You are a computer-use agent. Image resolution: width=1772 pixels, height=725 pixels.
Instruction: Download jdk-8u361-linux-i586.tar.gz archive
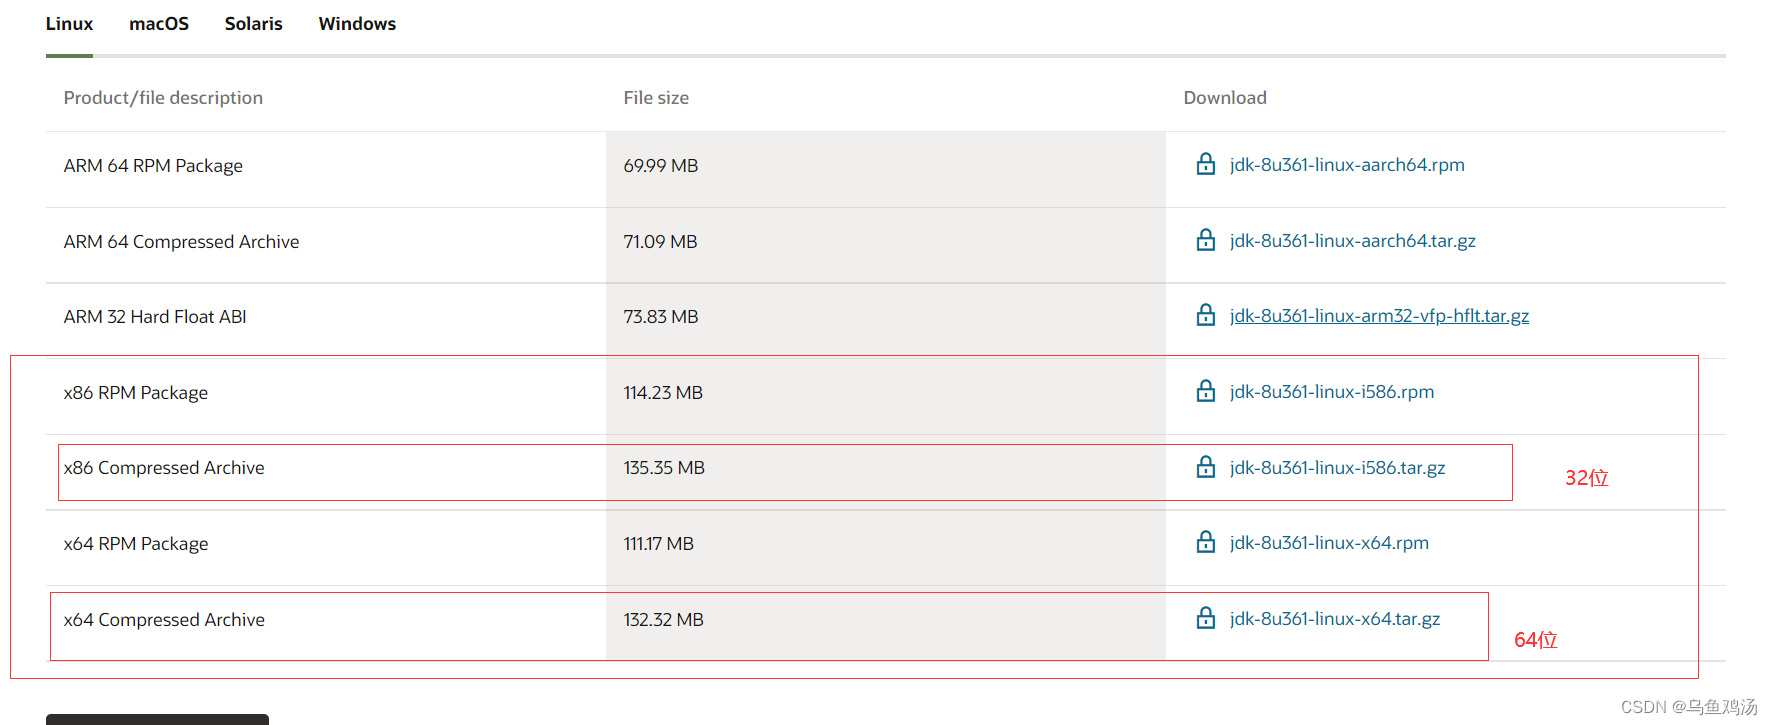(x=1337, y=468)
